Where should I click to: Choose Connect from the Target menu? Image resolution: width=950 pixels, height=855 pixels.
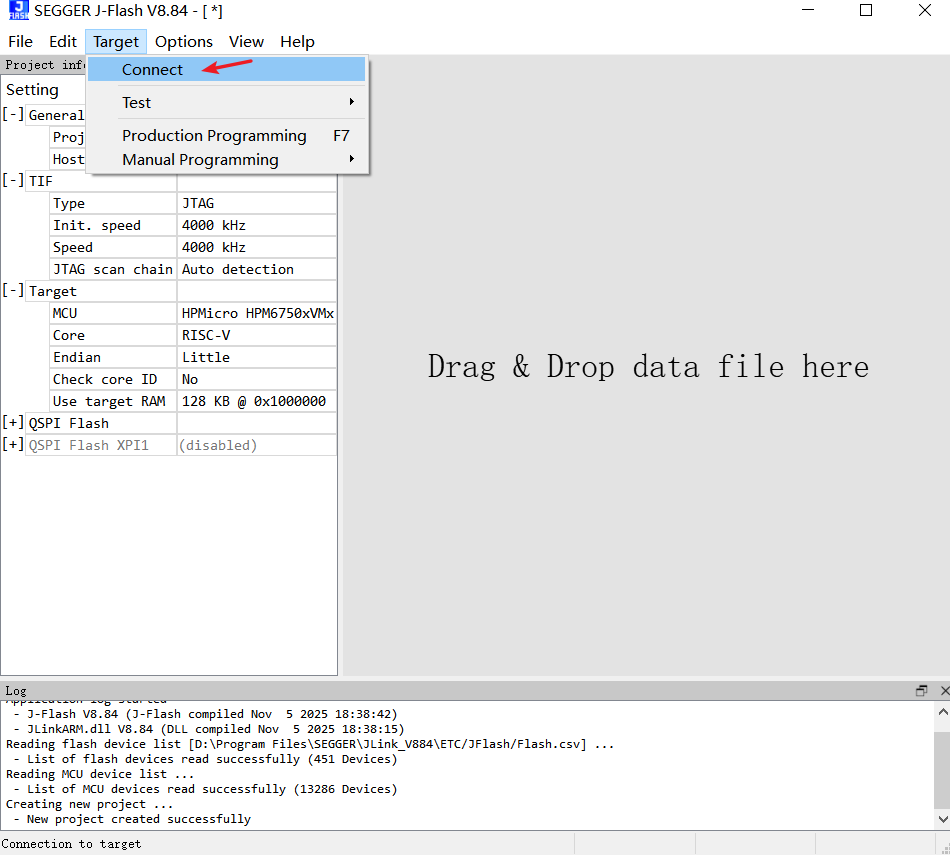pyautogui.click(x=227, y=69)
